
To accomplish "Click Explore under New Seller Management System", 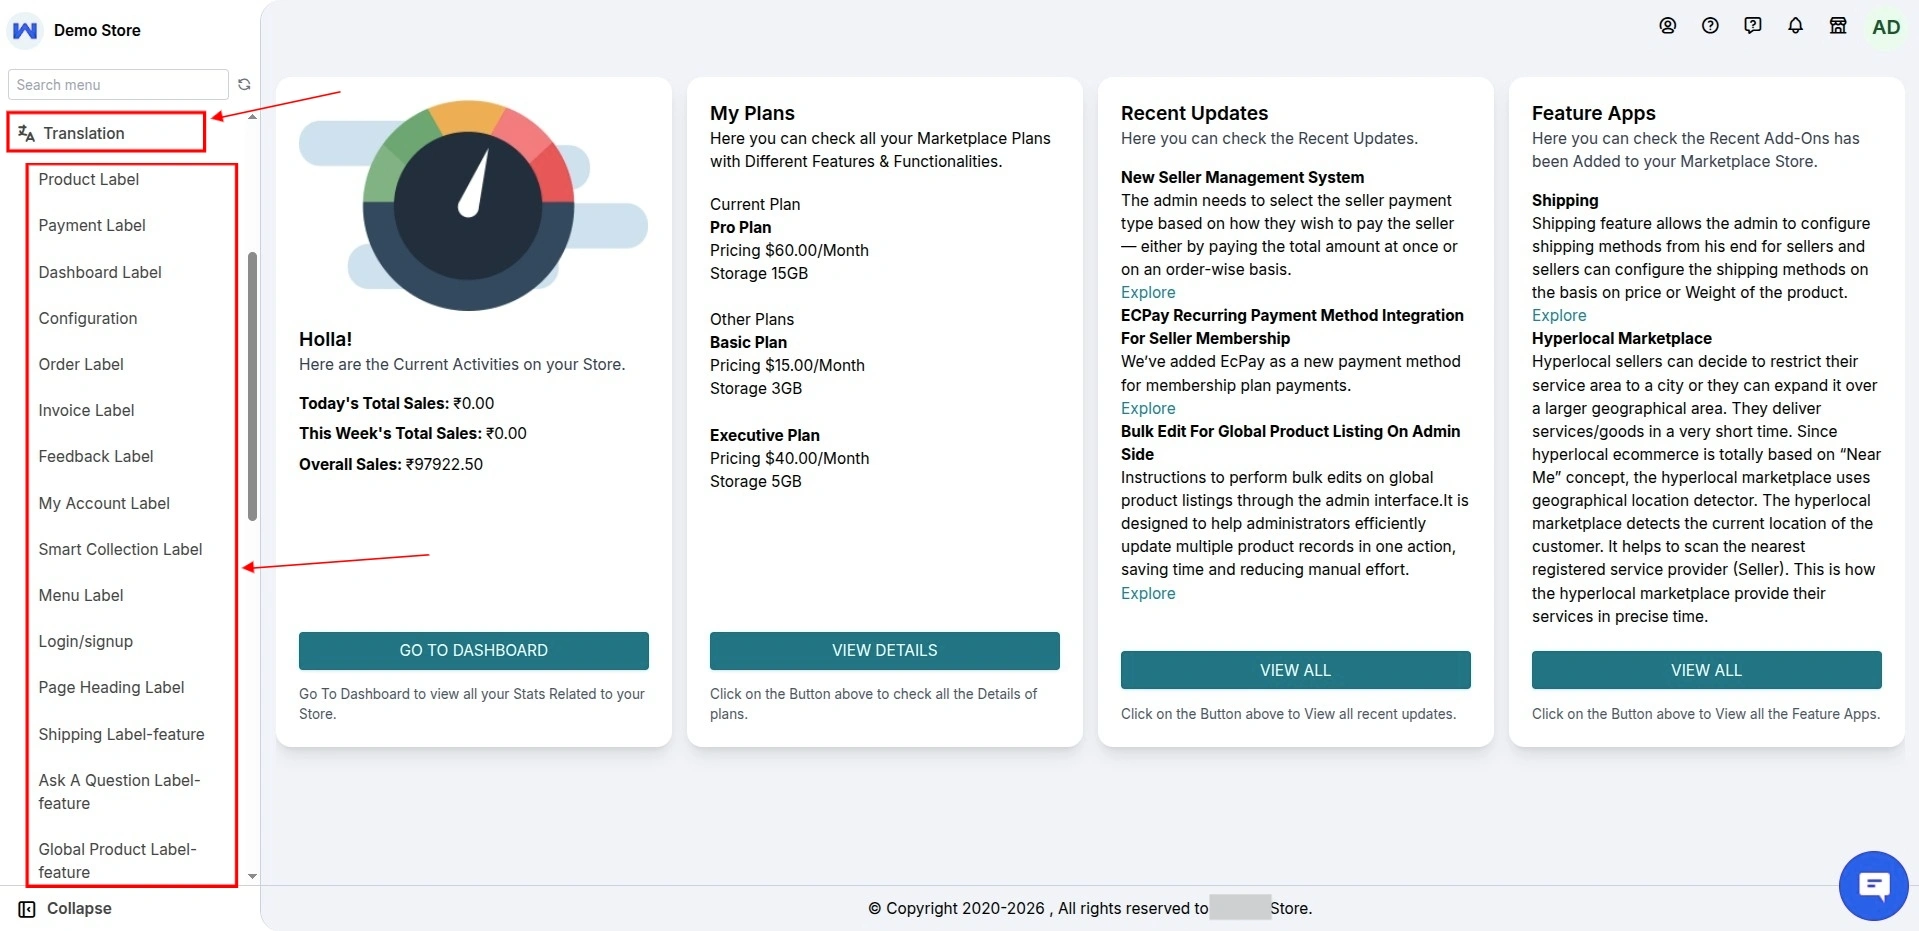I will [1148, 293].
